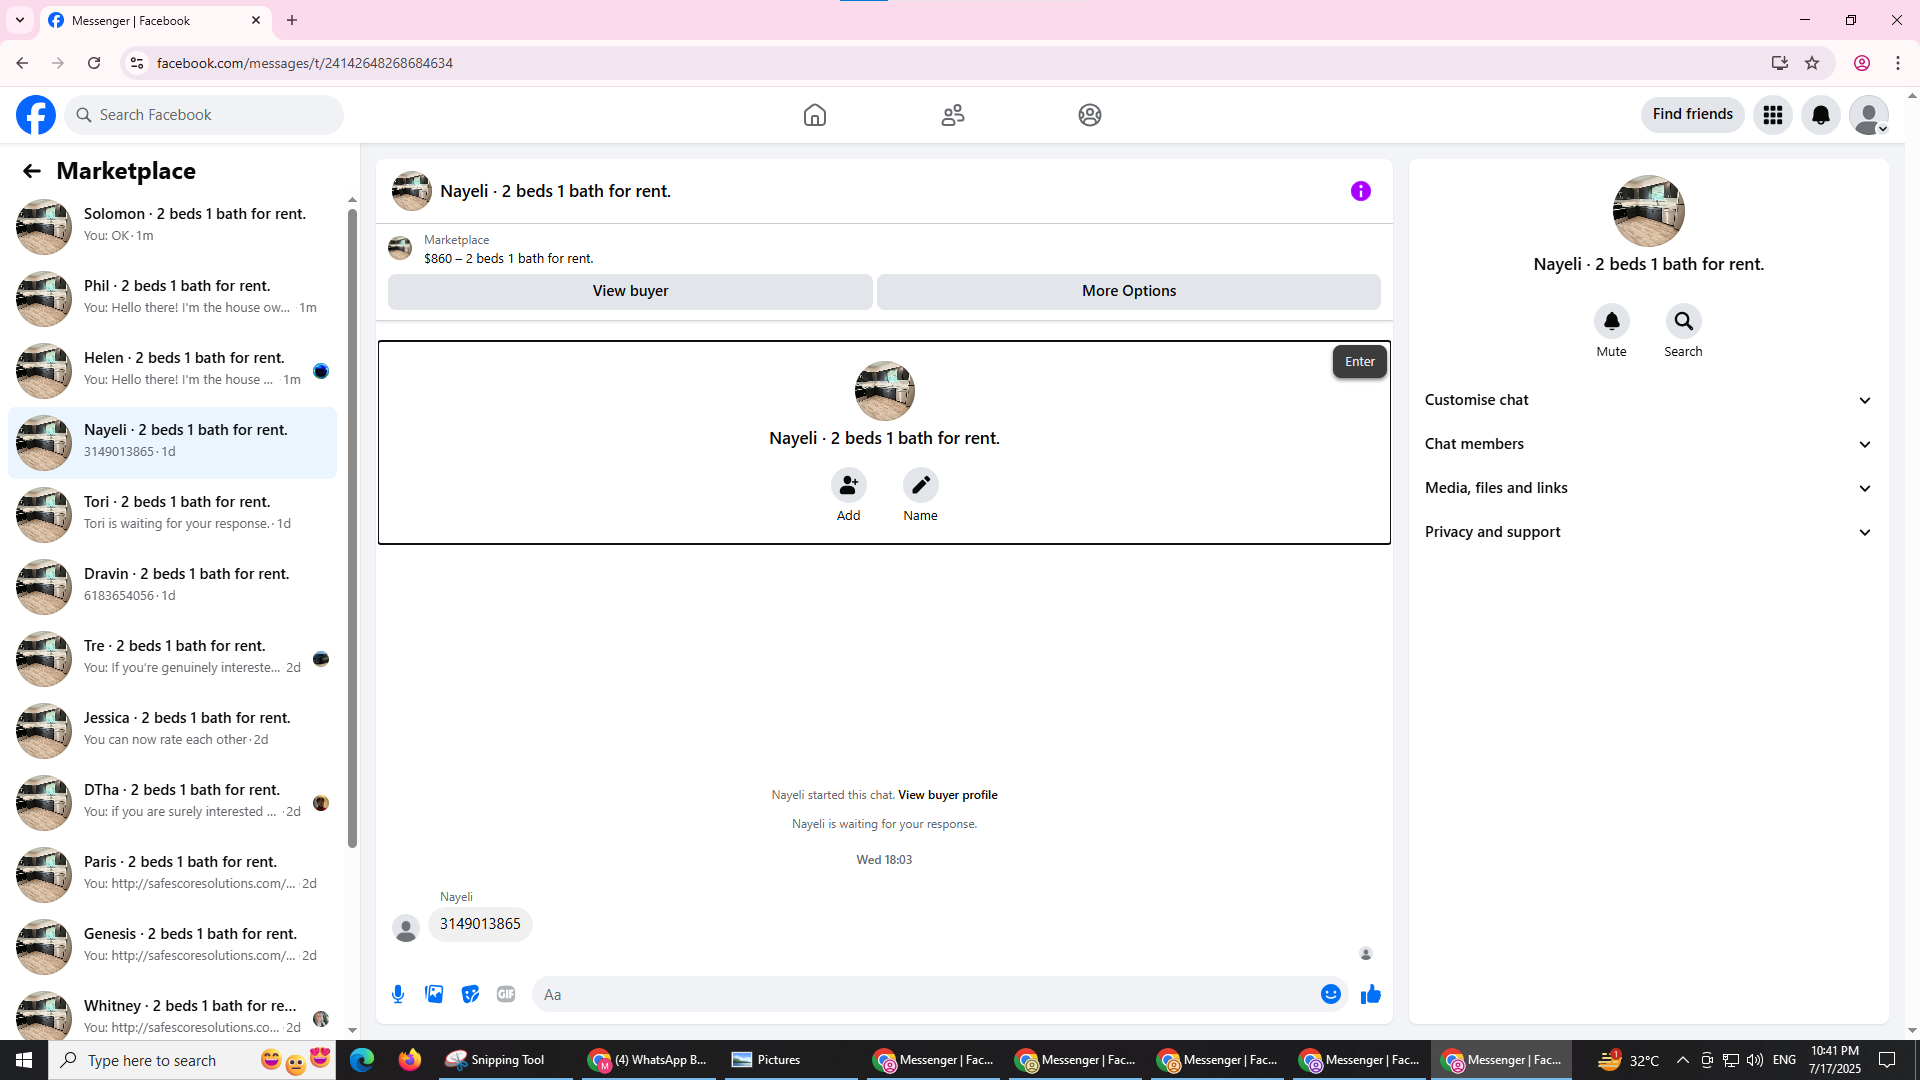Screen dimensions: 1920x1080
Task: Open a new browser tab
Action: 292,20
